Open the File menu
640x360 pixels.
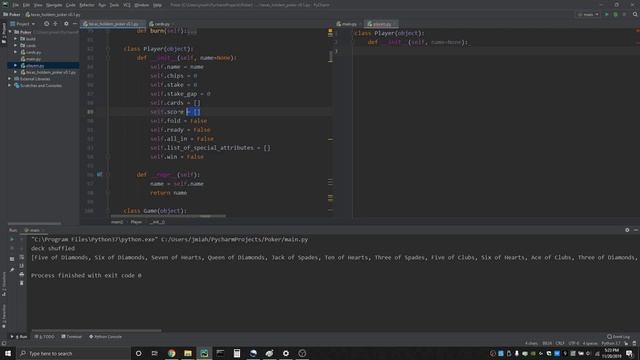(16, 5)
